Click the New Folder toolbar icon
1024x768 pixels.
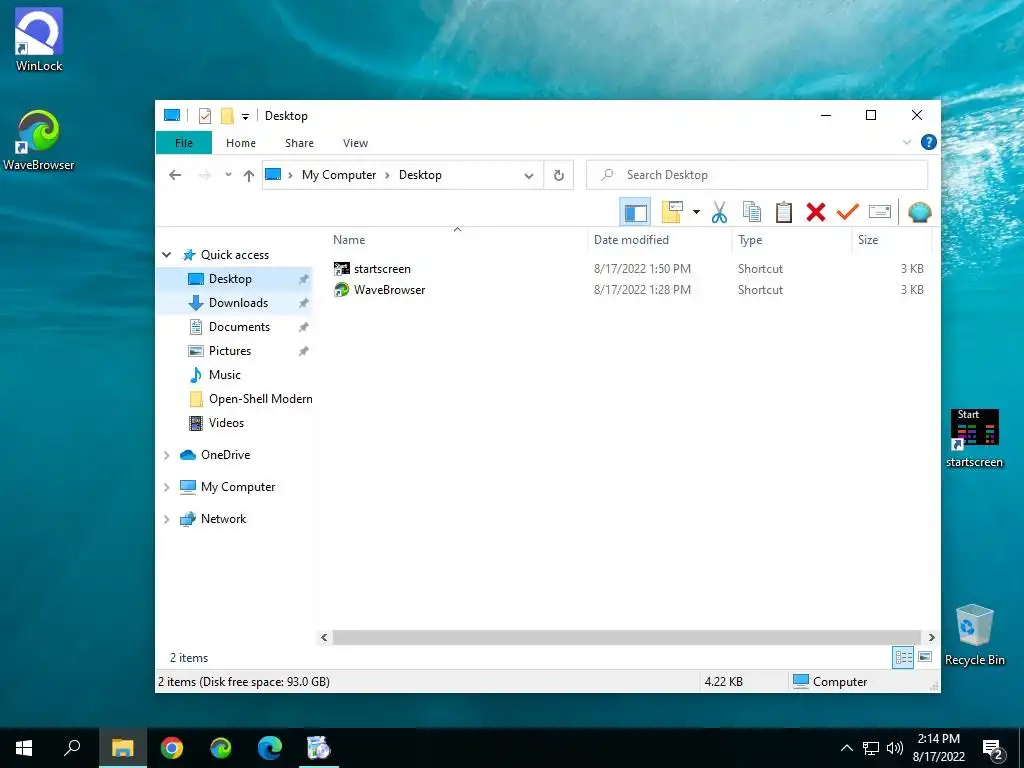coord(672,212)
